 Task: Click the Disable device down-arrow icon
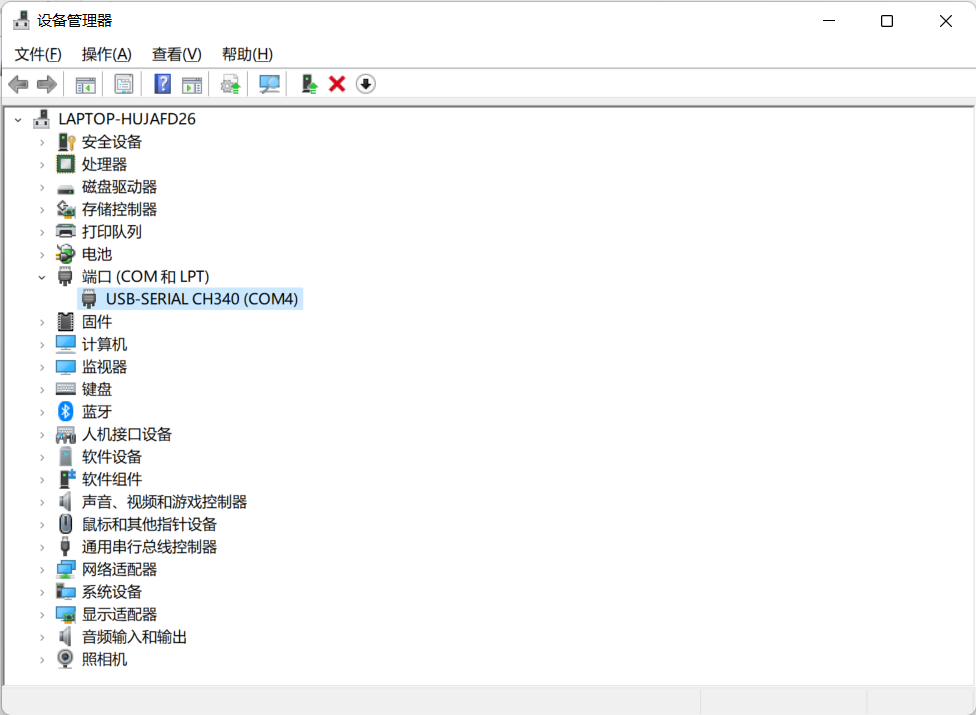(x=366, y=84)
